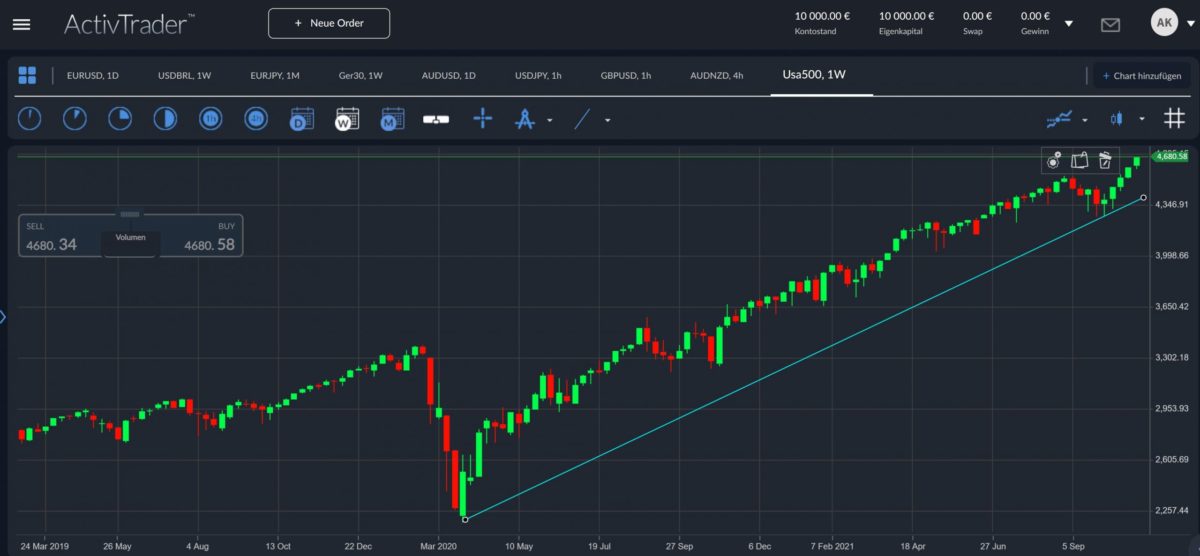
Task: Select the weekly (W) calendar timeframe
Action: tap(347, 119)
